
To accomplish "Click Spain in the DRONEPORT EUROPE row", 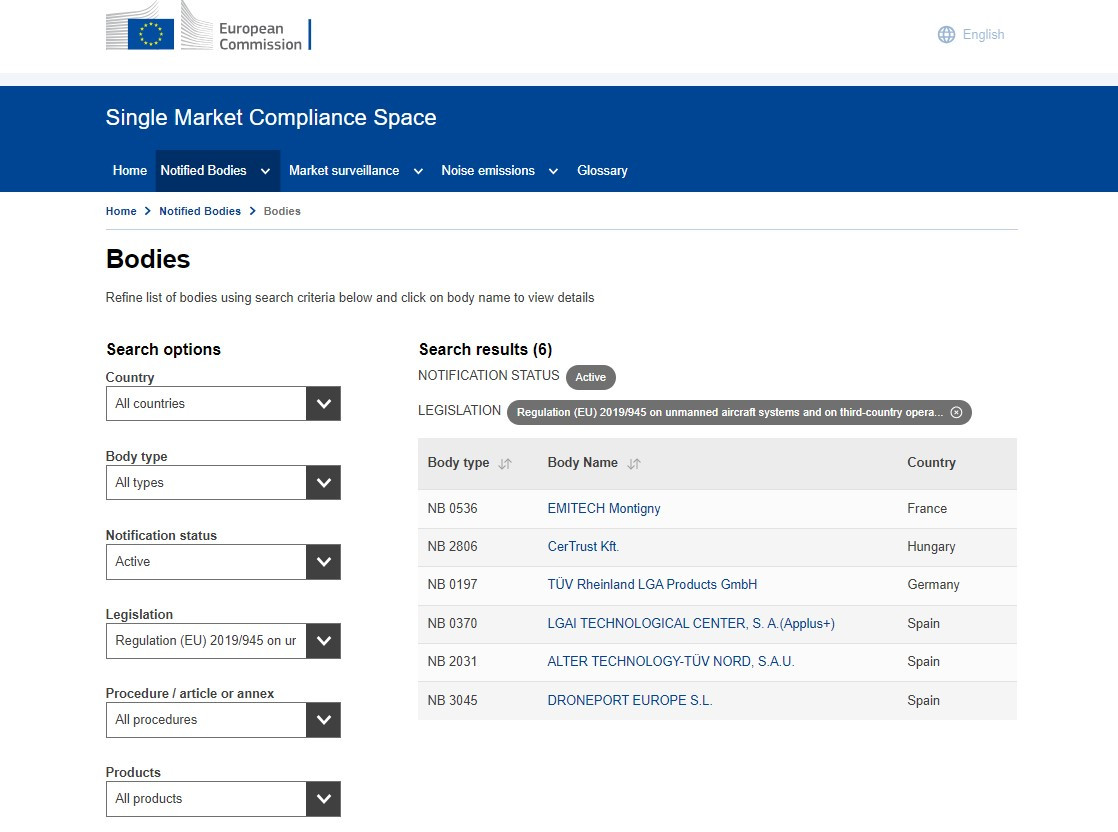I will 923,700.
